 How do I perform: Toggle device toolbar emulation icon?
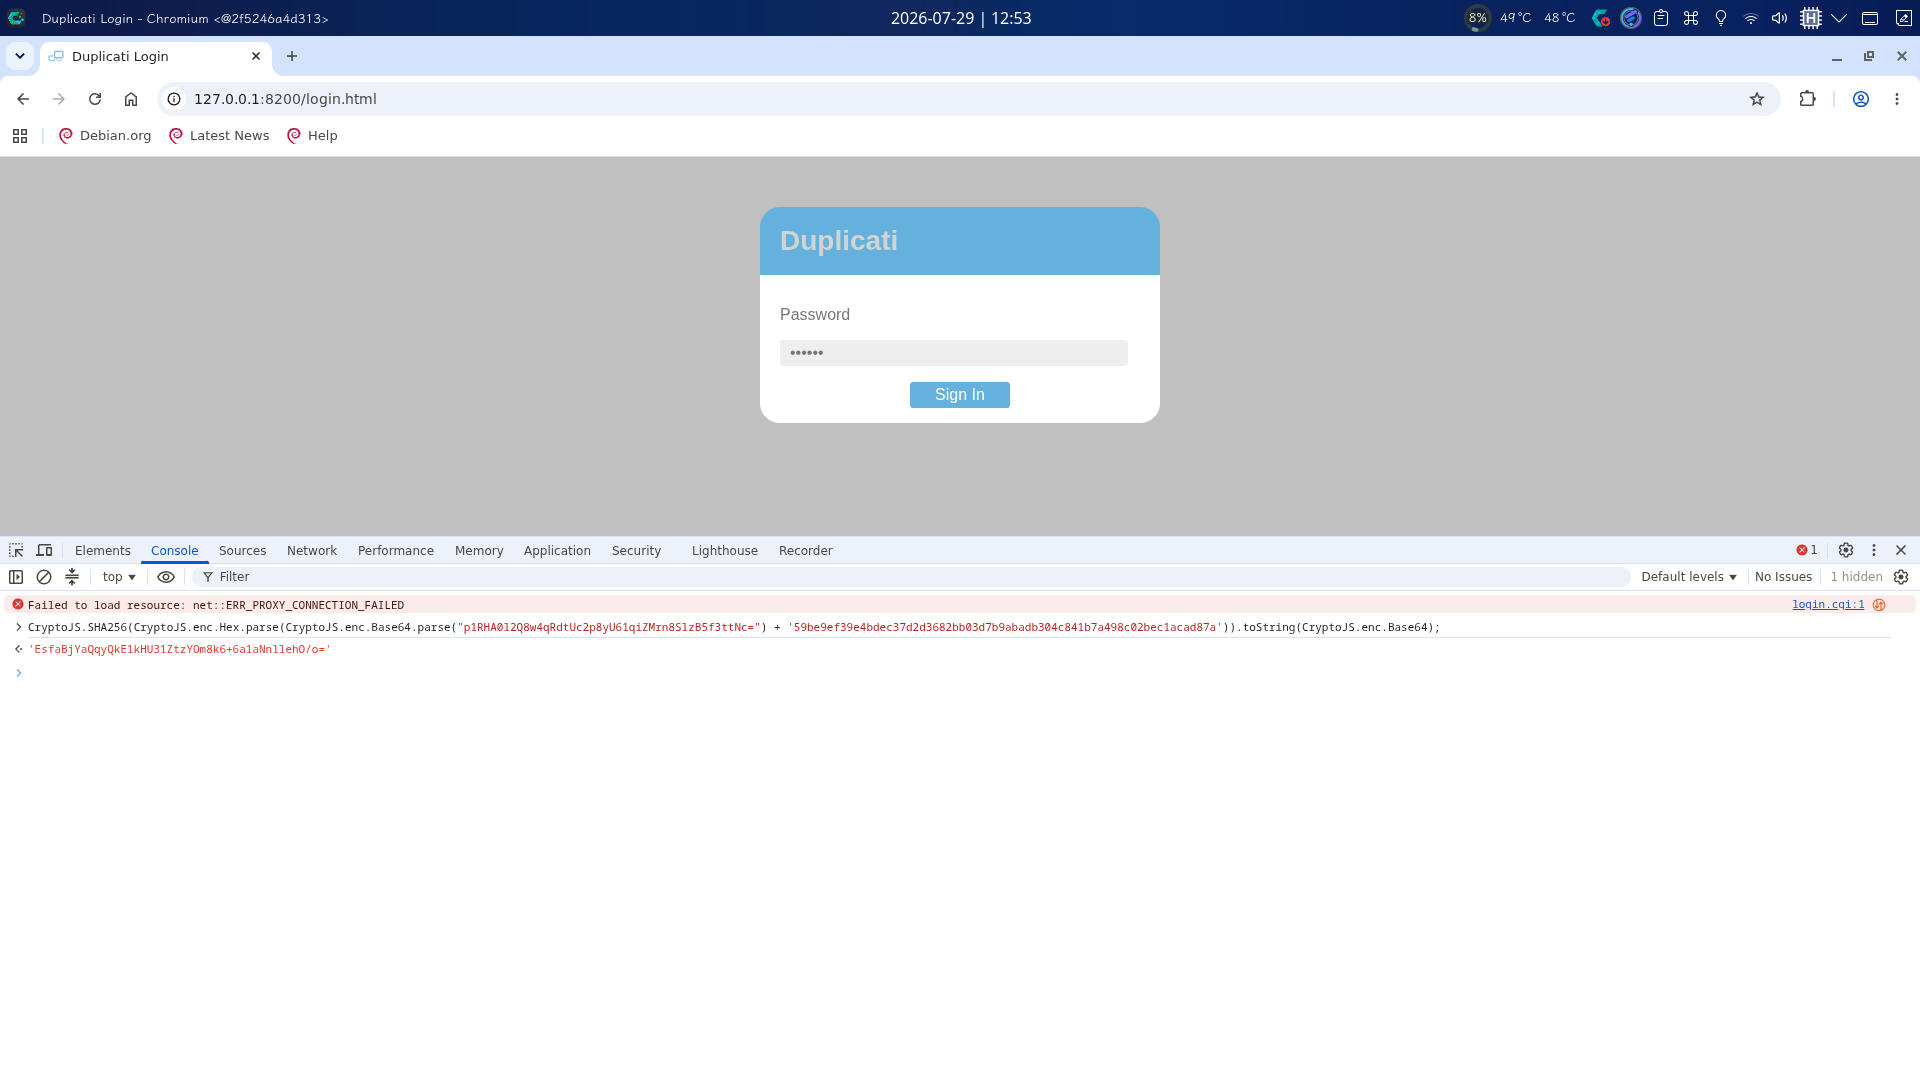click(44, 551)
